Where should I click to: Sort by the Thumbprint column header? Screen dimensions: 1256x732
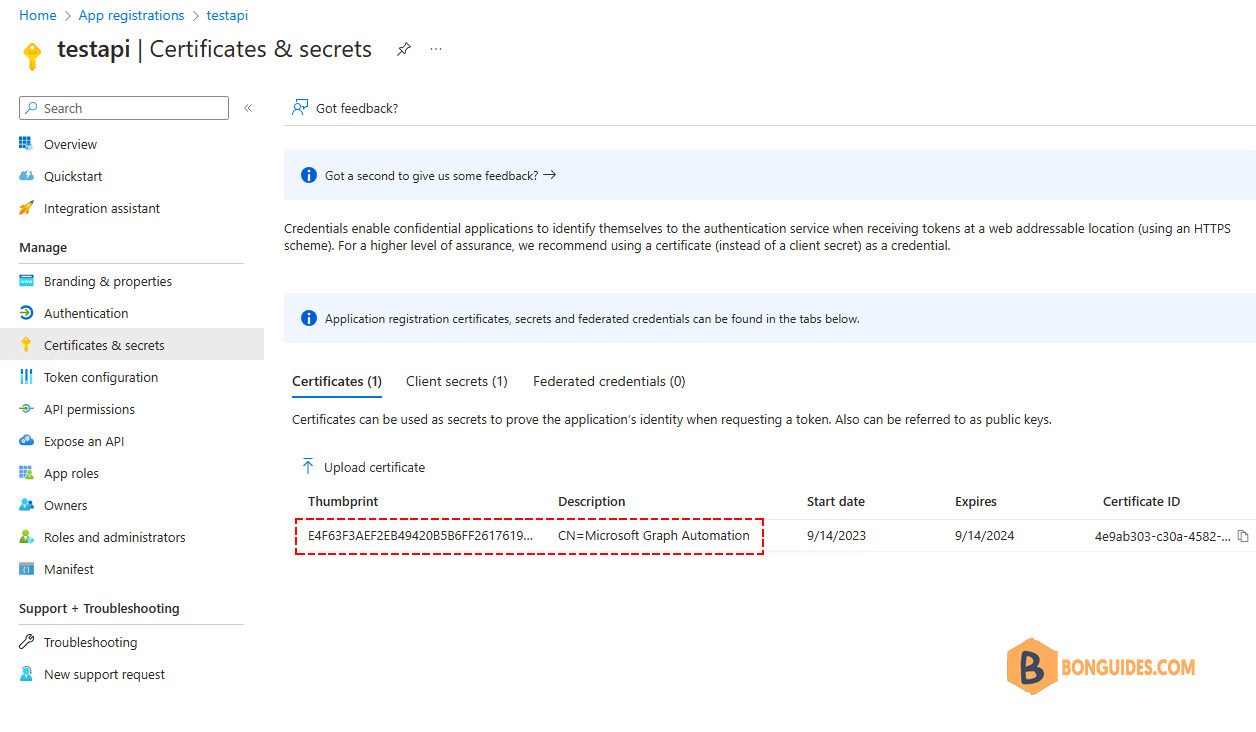pos(343,501)
